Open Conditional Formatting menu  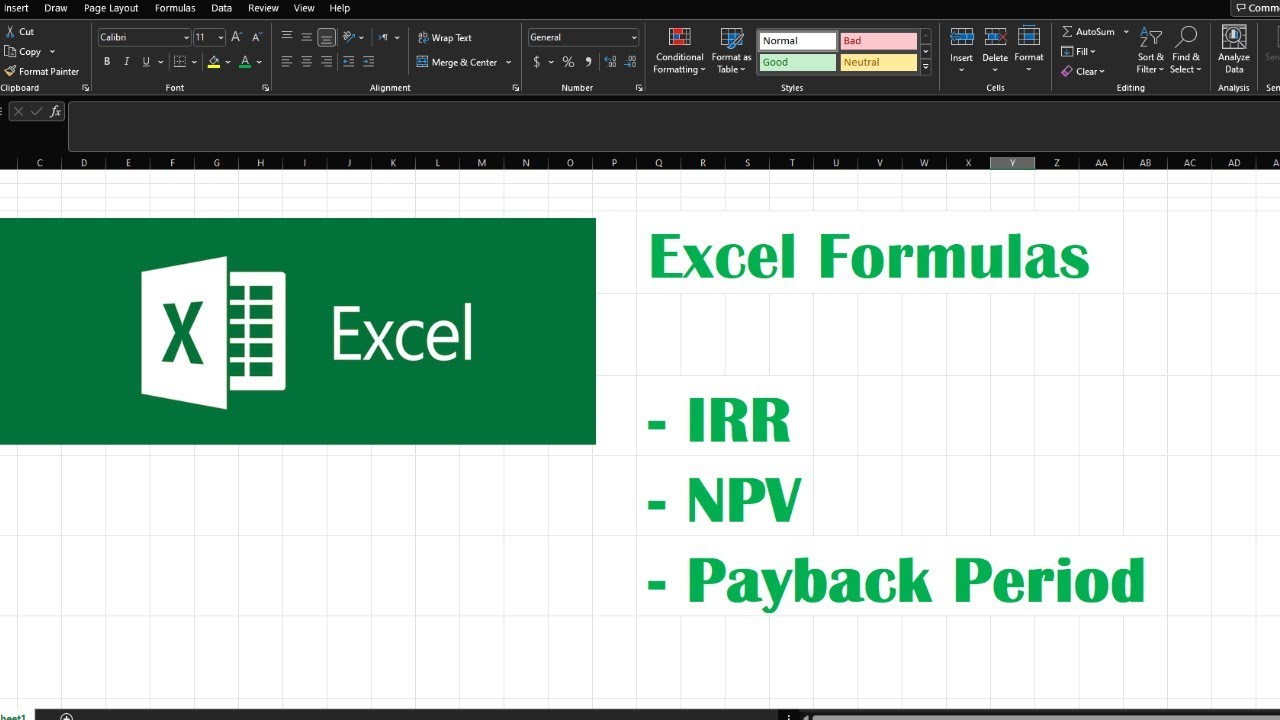[680, 51]
